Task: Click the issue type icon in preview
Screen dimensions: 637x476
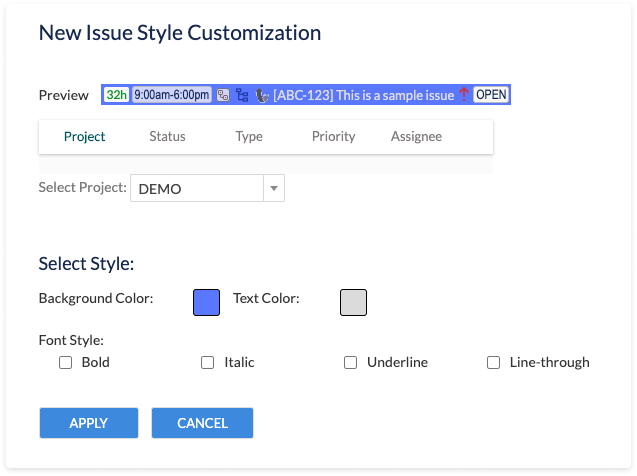Action: pos(223,95)
